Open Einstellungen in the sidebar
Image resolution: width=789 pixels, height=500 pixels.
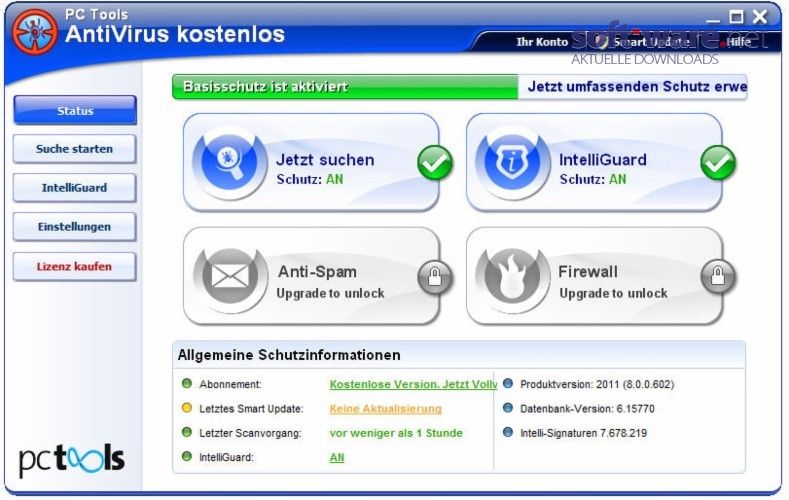coord(74,227)
